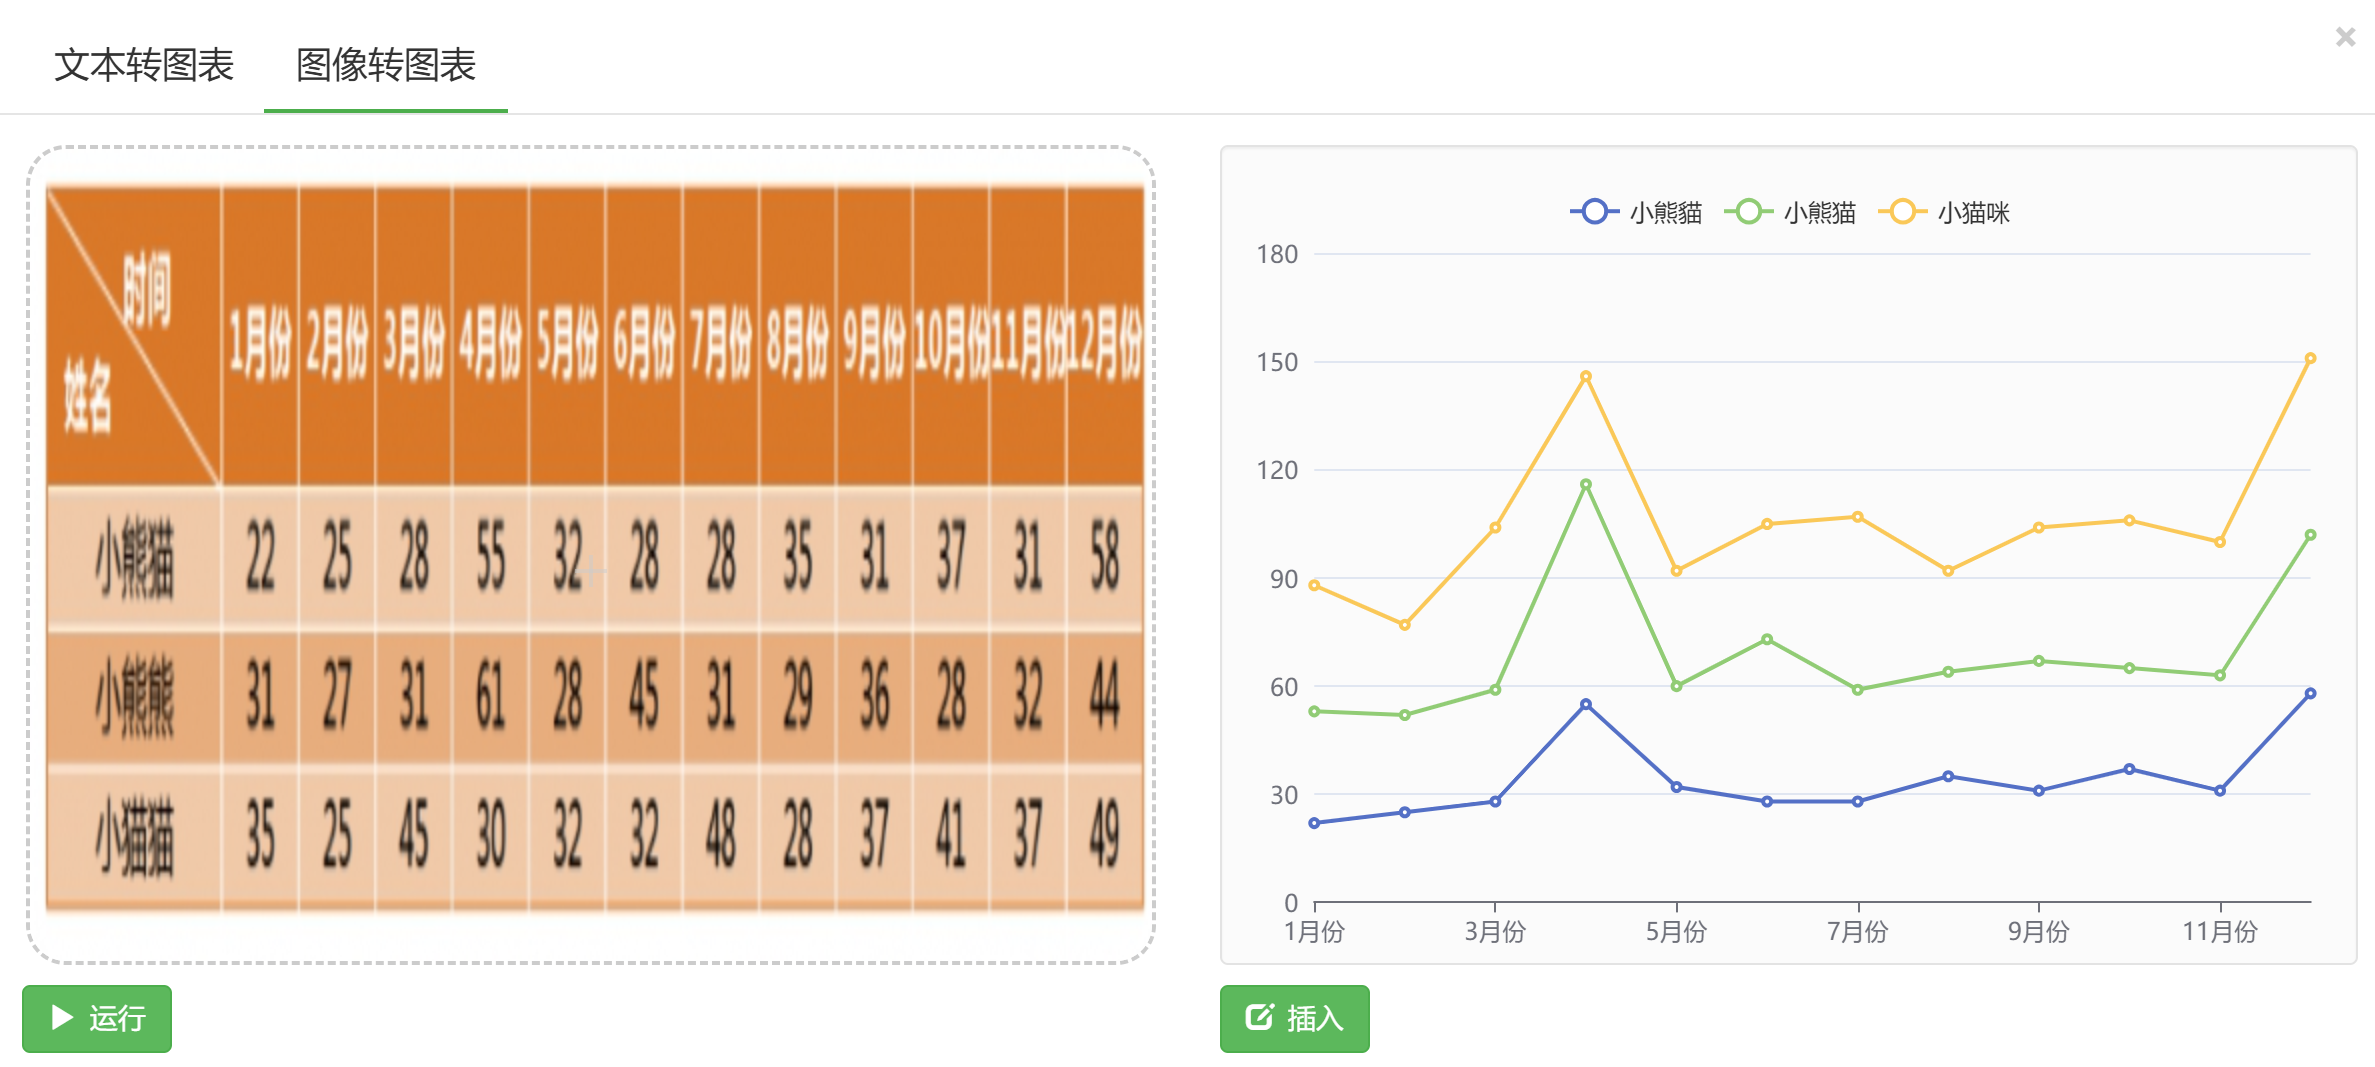Click 插入 to insert the chart
The image size is (2375, 1067).
pyautogui.click(x=1294, y=1019)
